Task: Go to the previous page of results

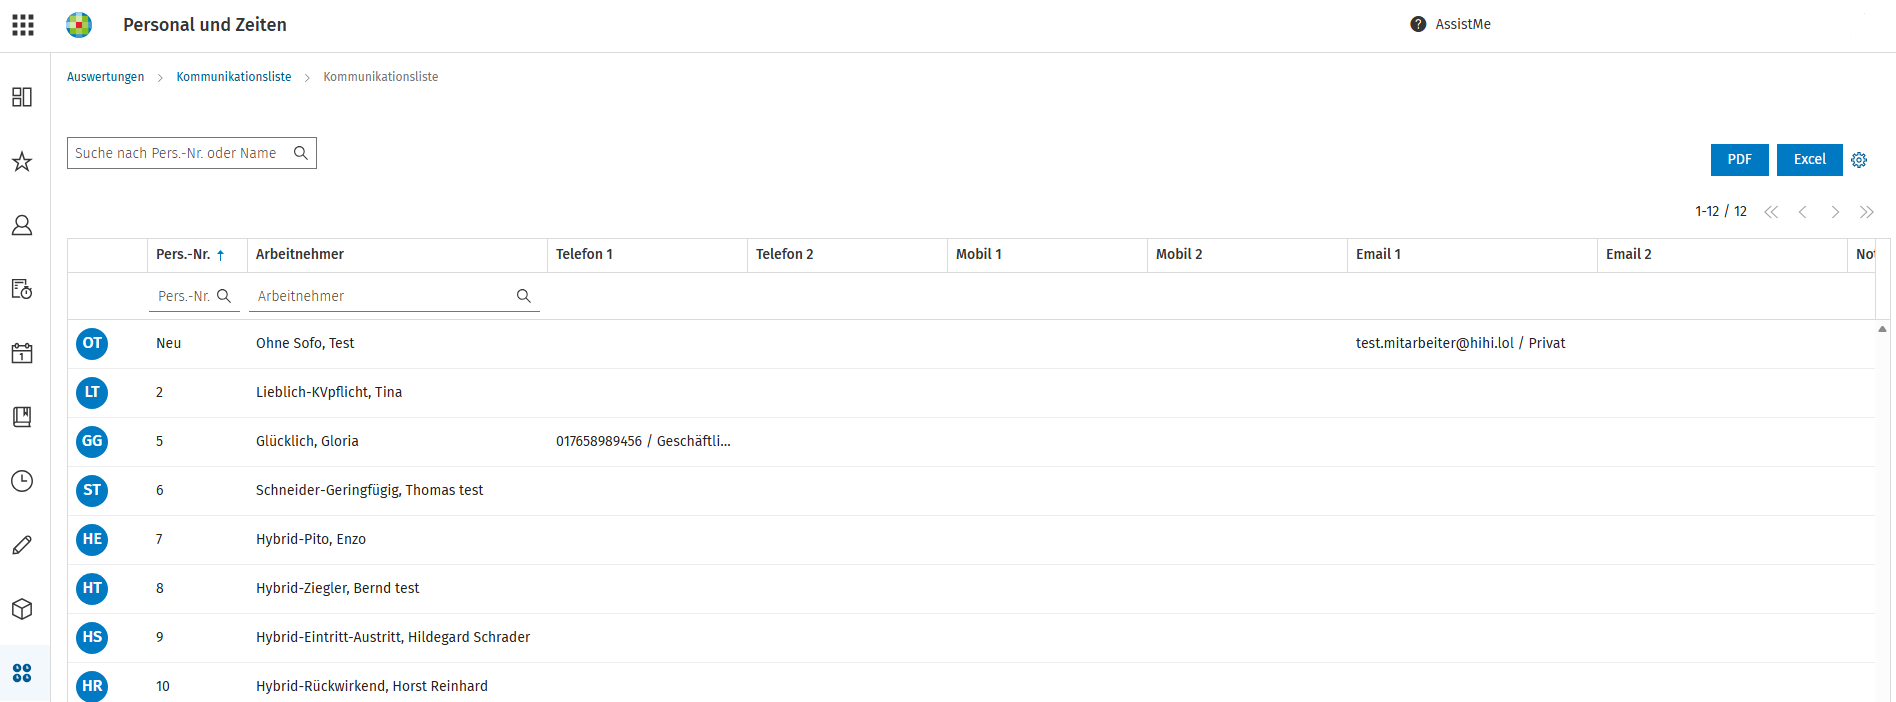Action: point(1803,212)
